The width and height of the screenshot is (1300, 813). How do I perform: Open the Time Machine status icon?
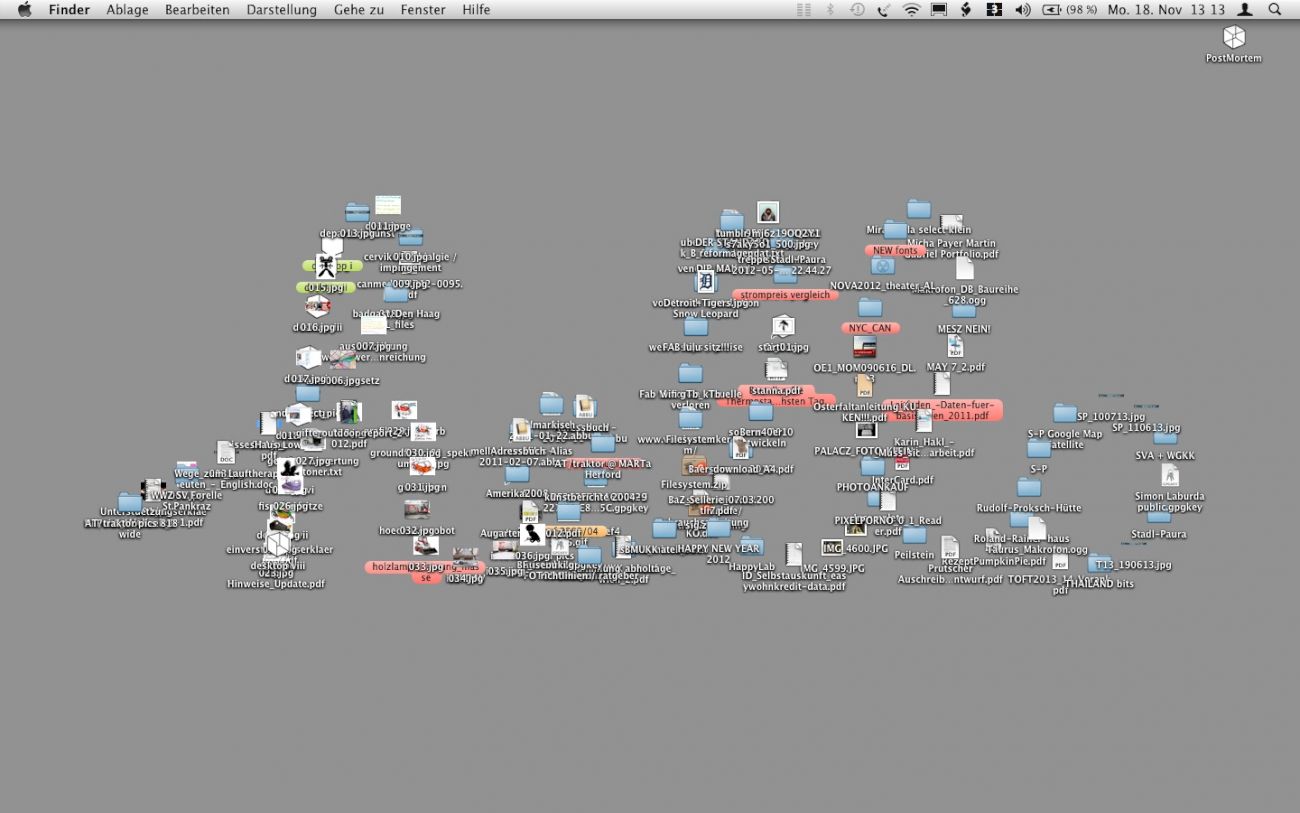(x=857, y=10)
